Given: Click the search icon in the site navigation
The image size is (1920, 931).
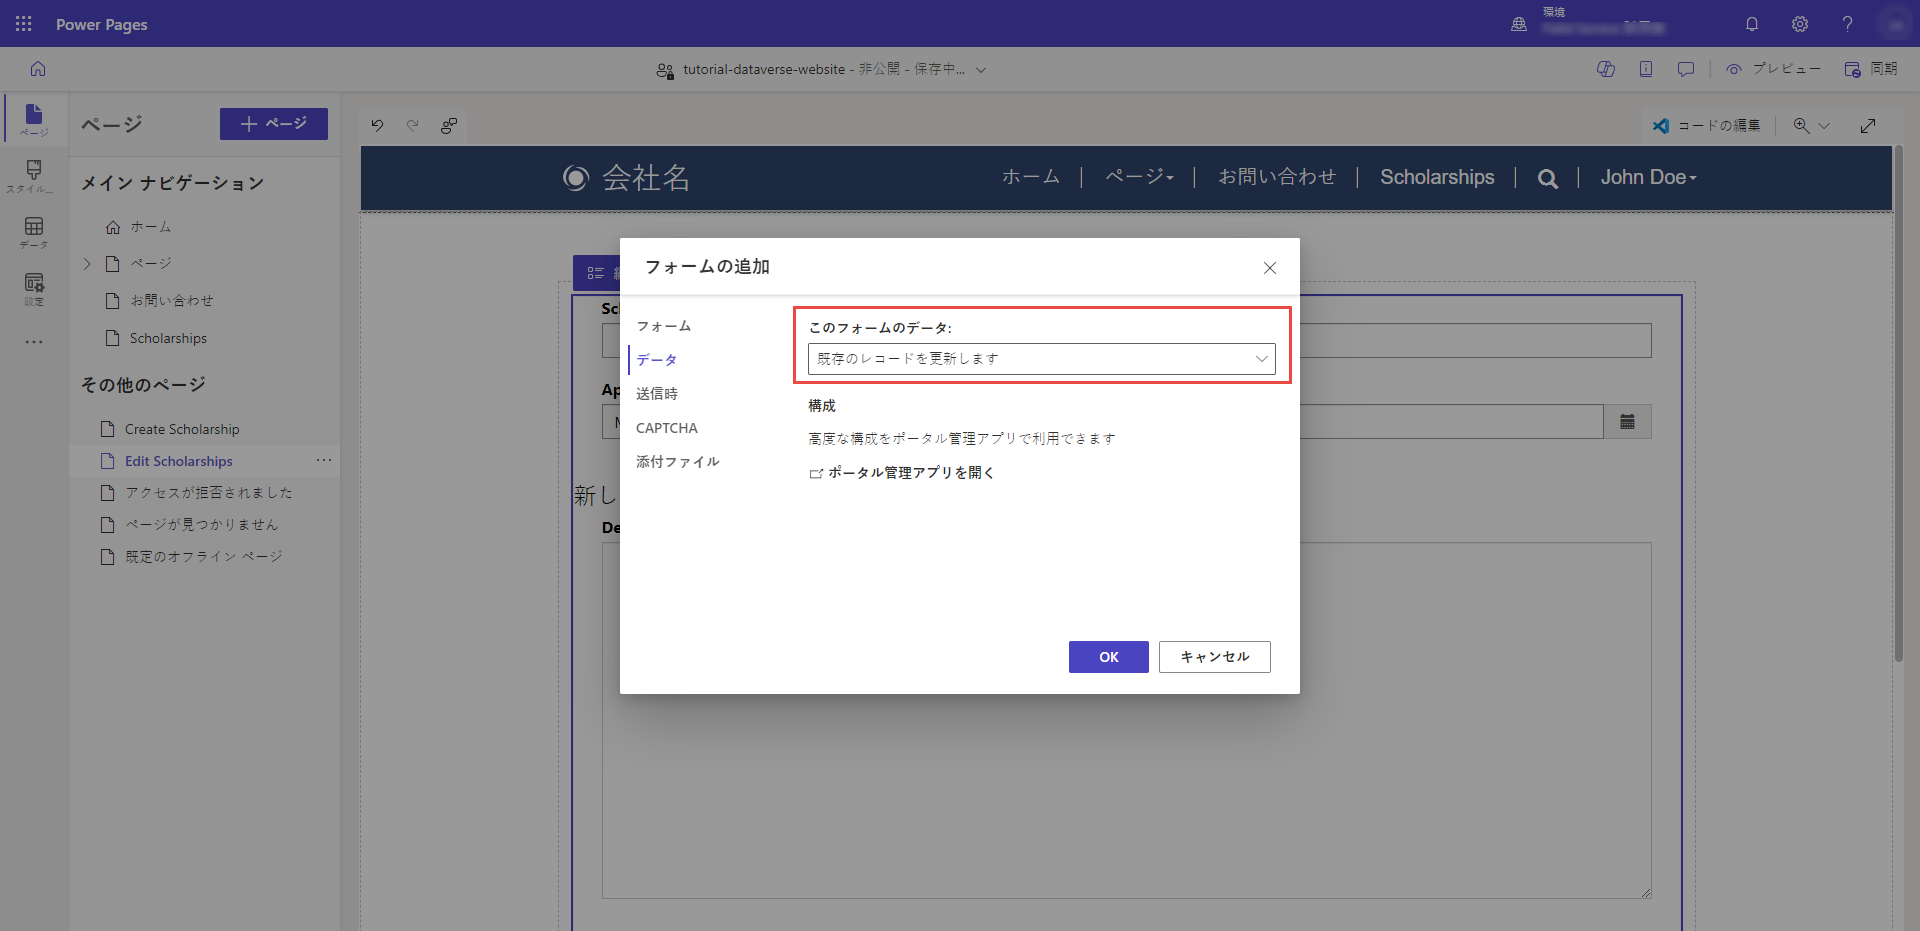Looking at the screenshot, I should click(x=1547, y=177).
